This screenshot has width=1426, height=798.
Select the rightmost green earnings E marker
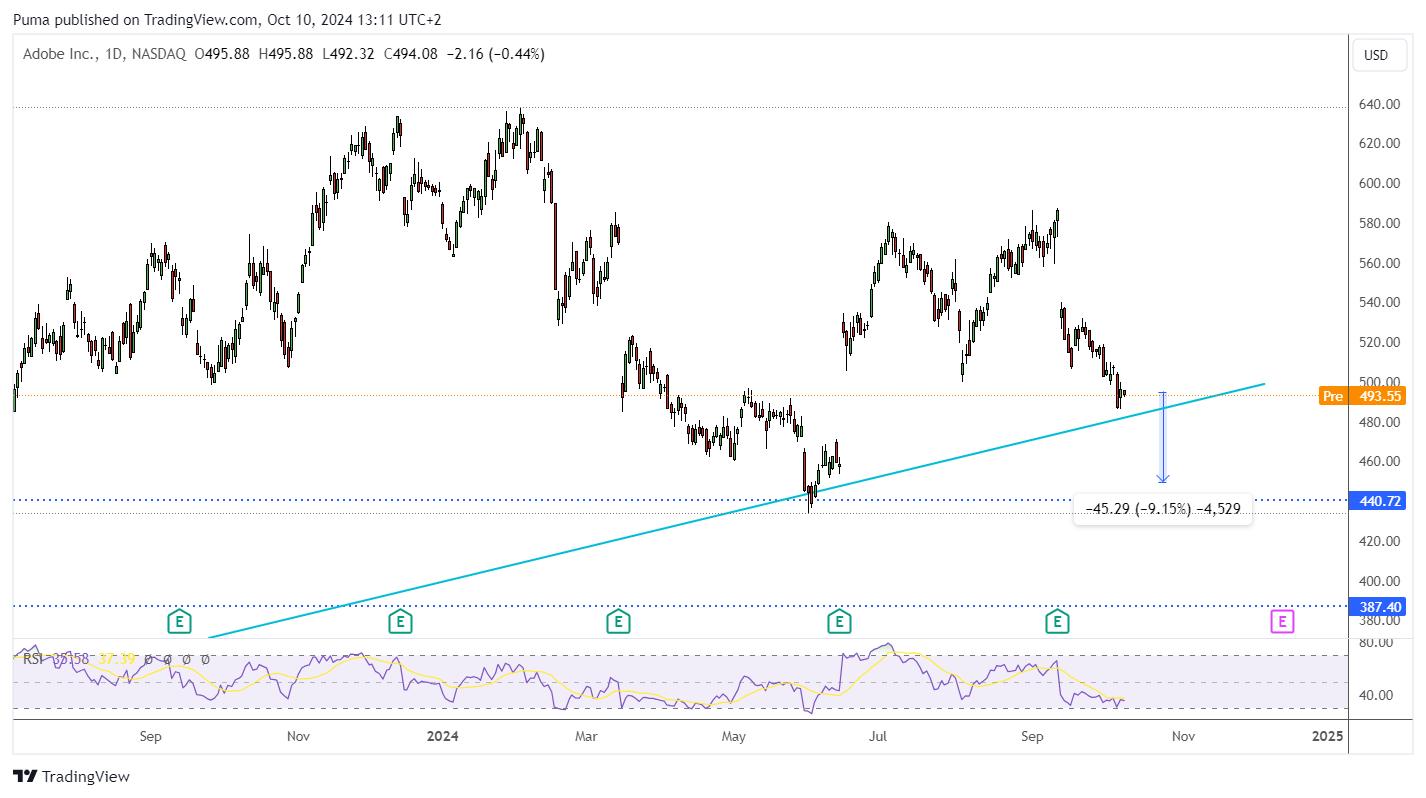[x=1057, y=622]
